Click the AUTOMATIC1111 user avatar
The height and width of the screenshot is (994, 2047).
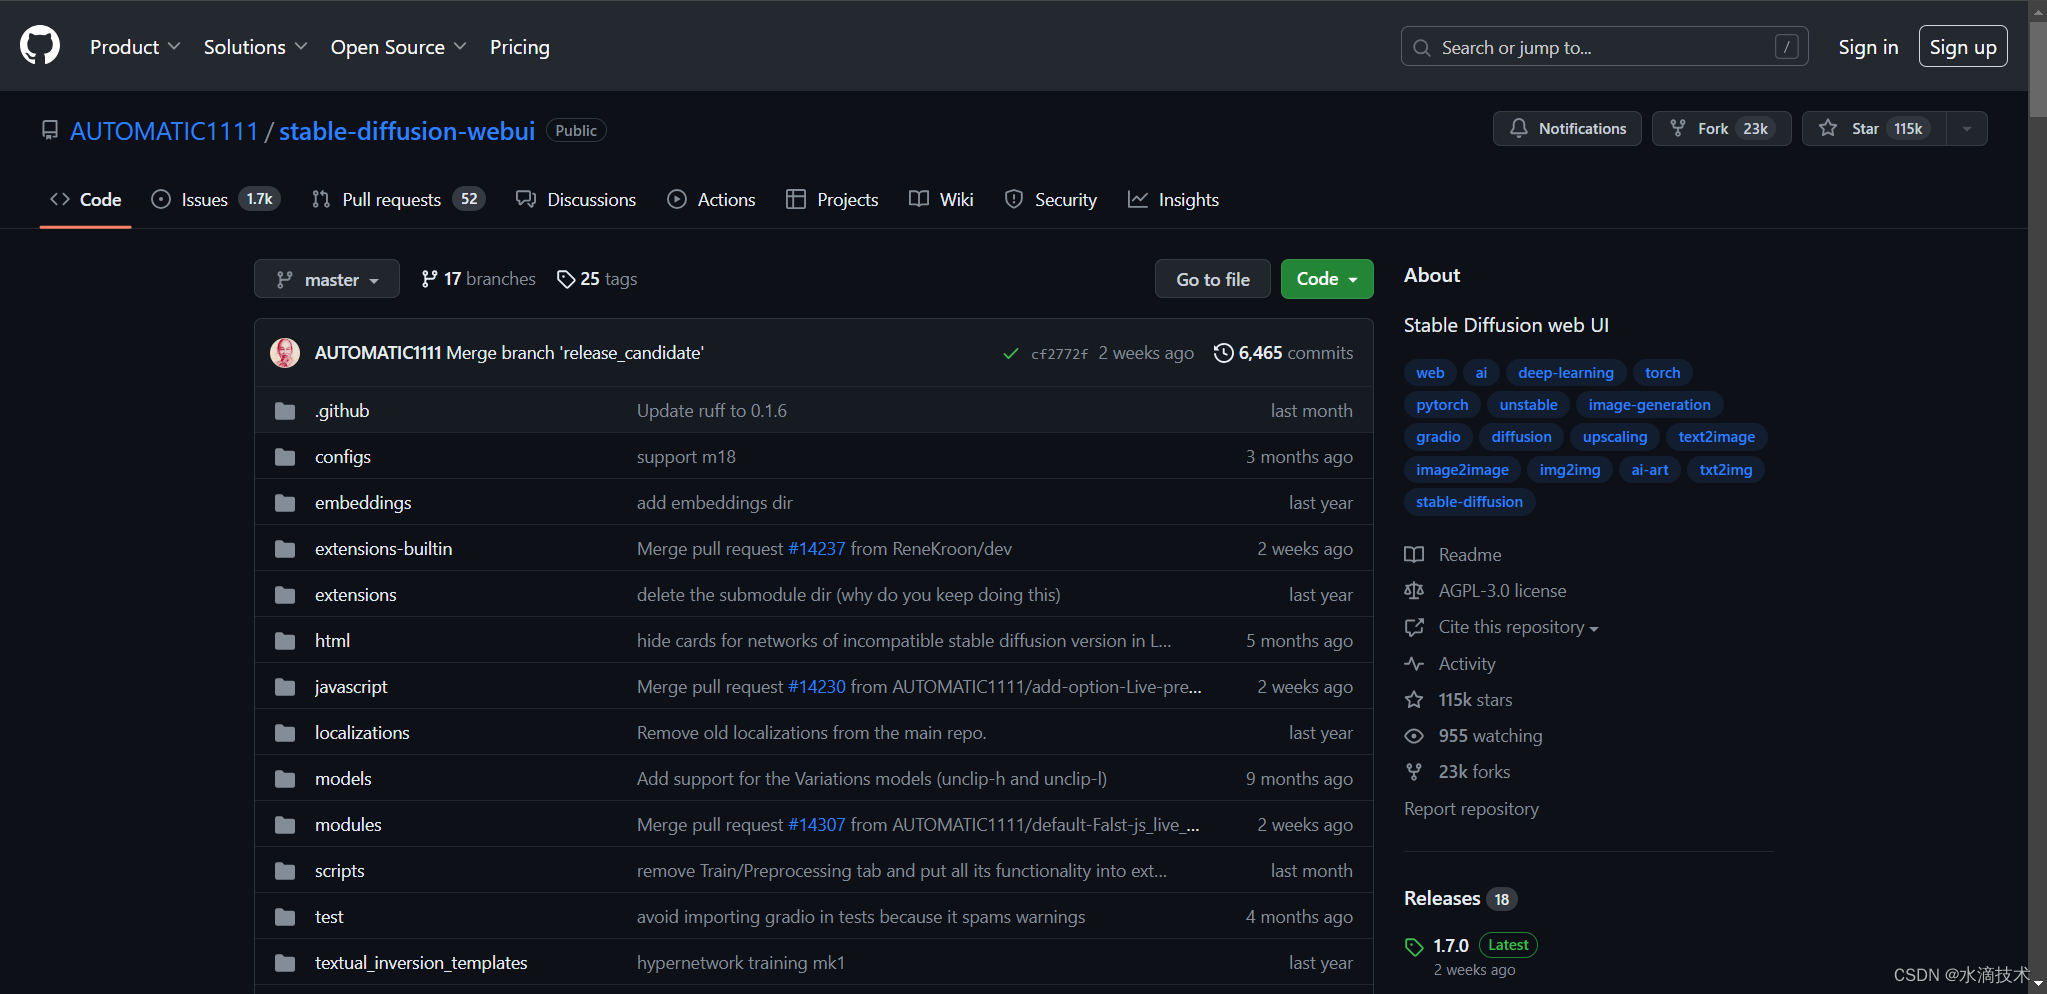pyautogui.click(x=285, y=352)
